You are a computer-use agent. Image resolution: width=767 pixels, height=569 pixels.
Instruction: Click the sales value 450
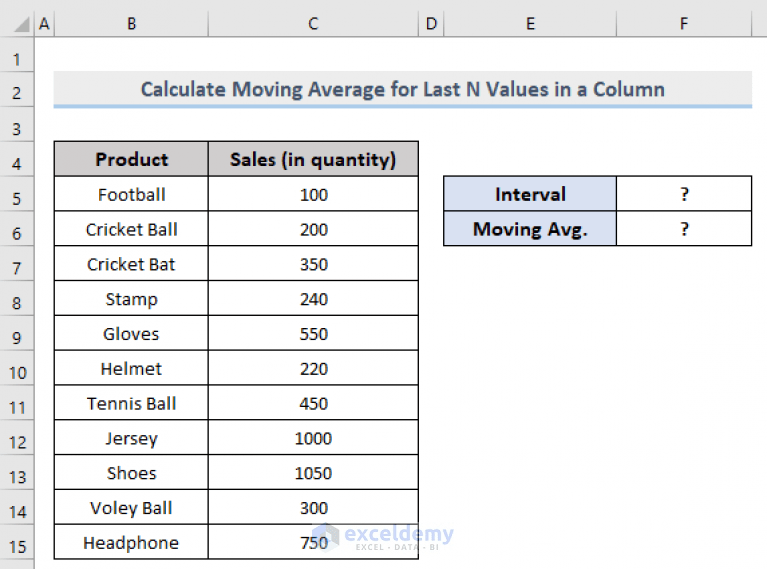[x=313, y=403]
